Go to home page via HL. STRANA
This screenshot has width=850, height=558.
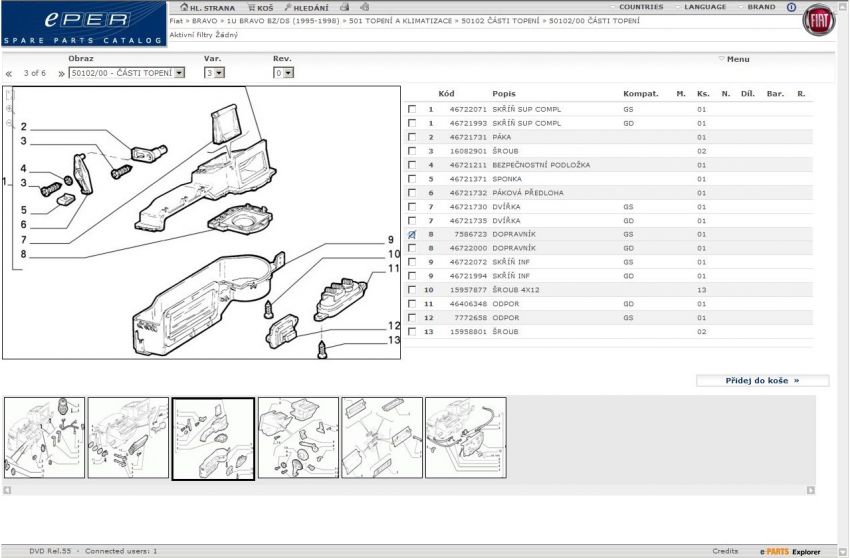pos(207,7)
